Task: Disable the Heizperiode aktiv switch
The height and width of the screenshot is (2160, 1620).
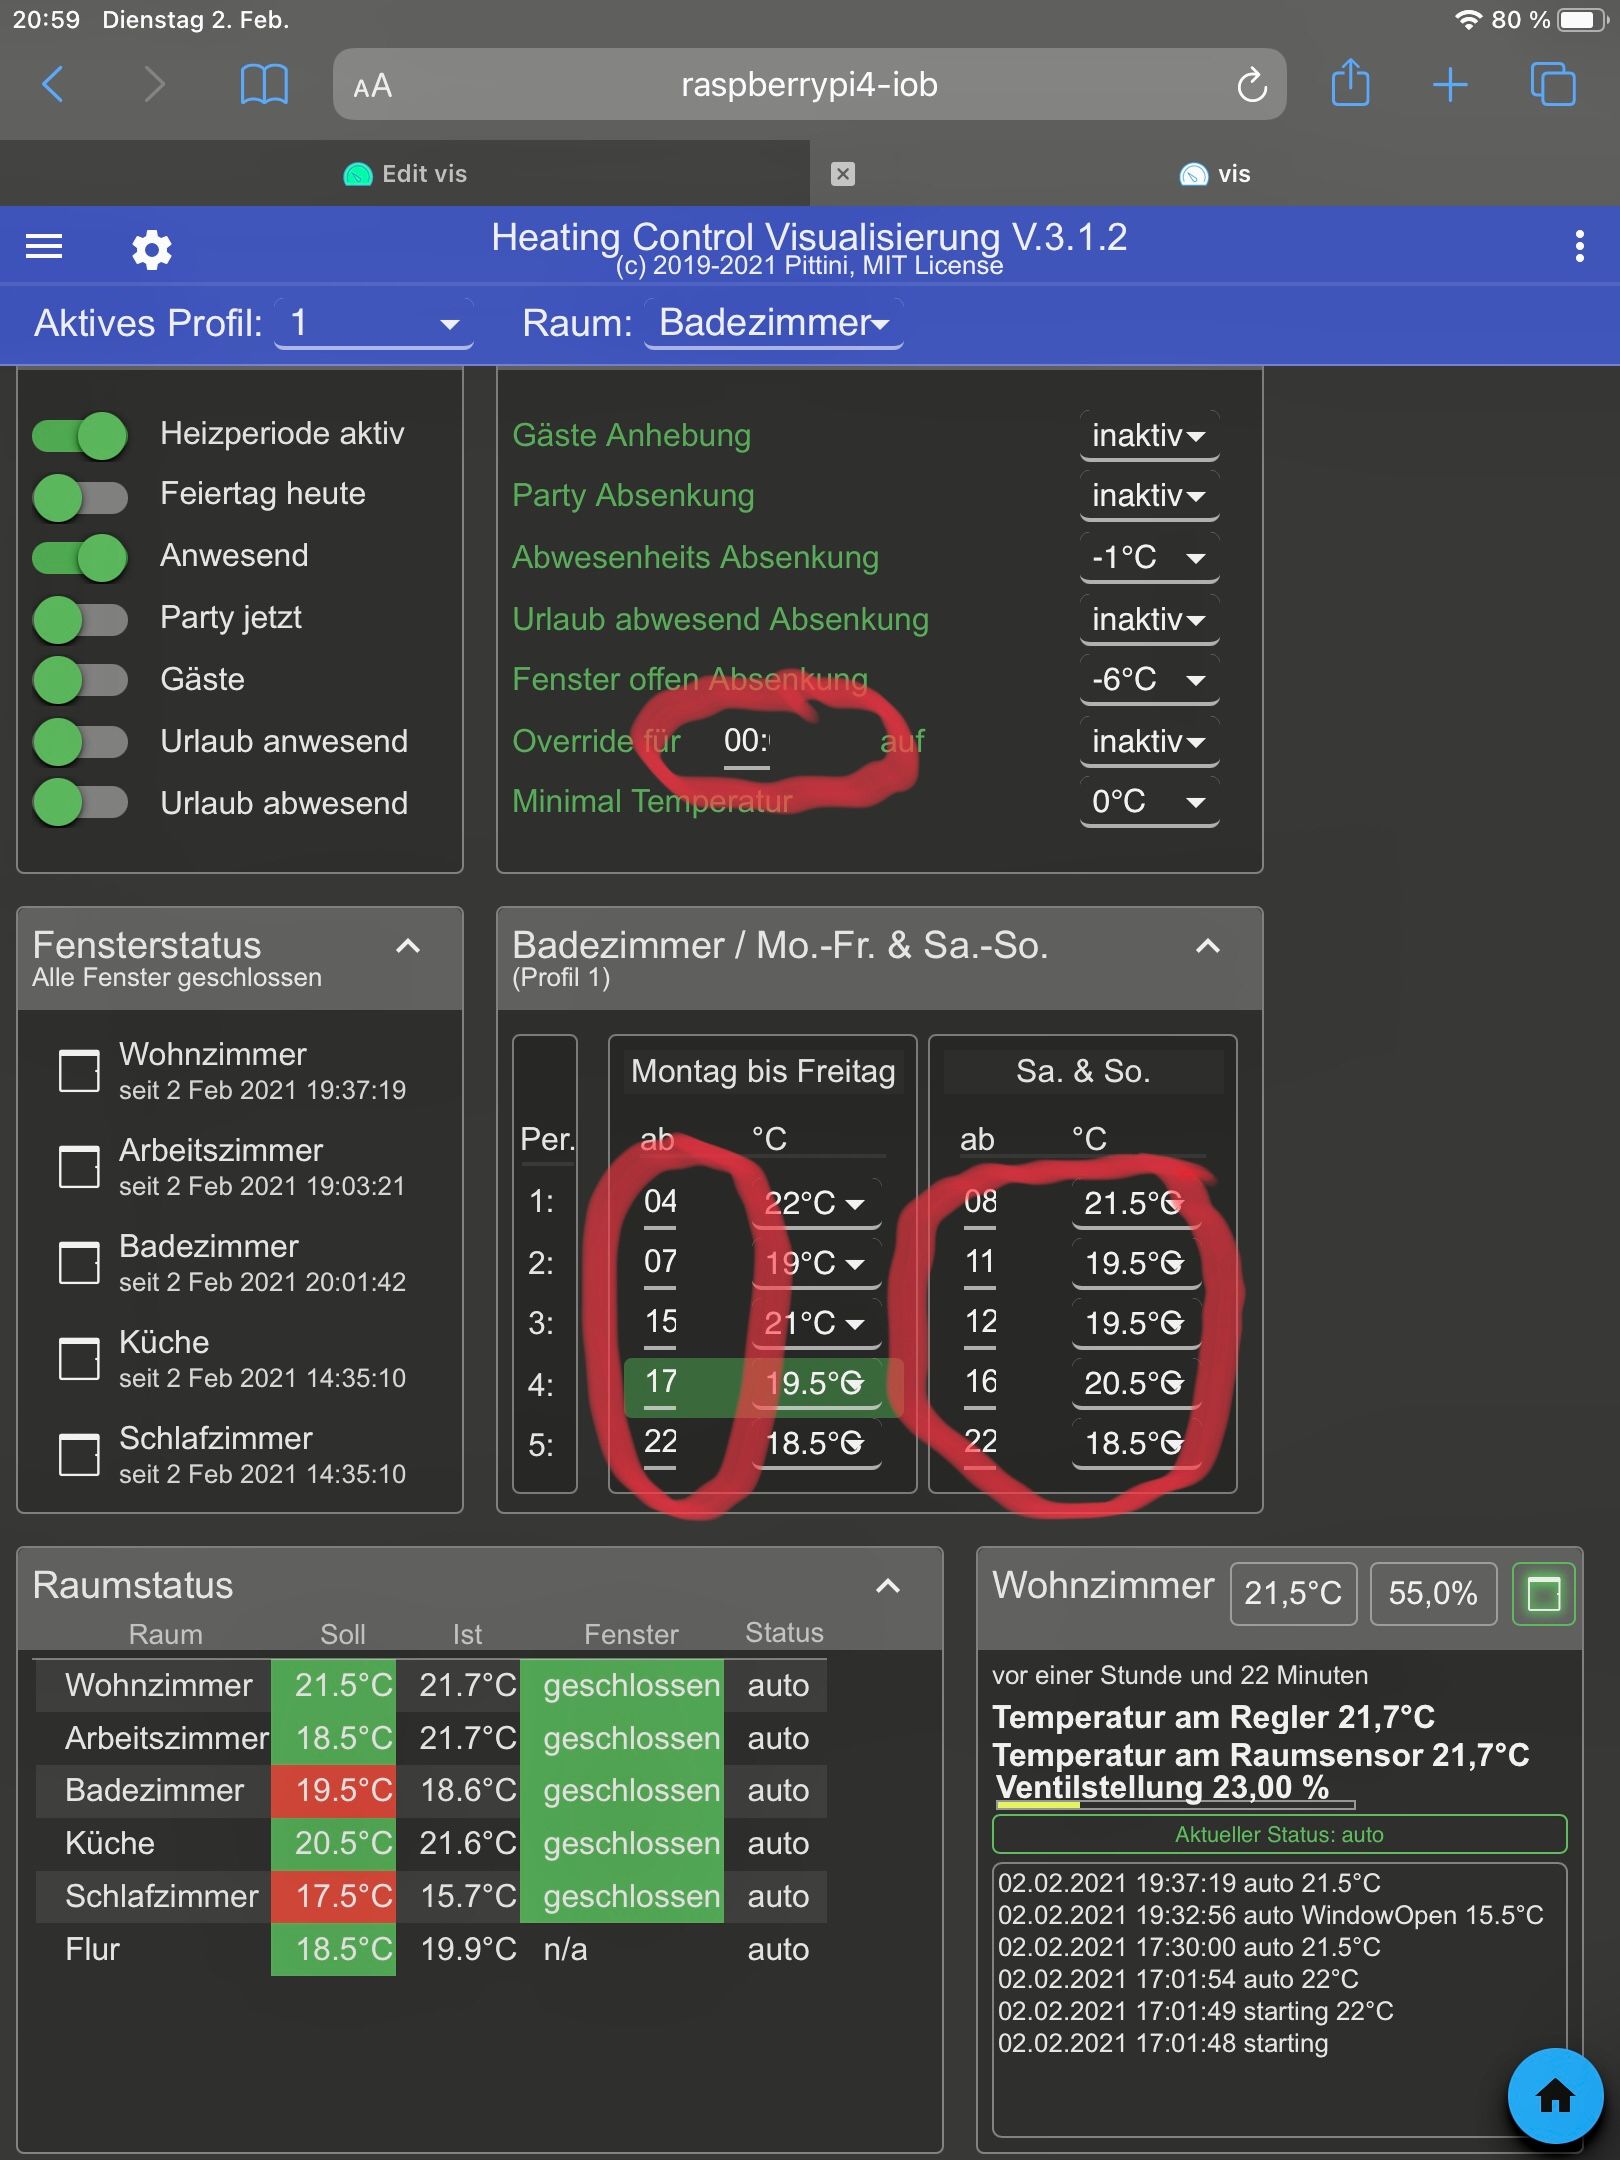Action: pyautogui.click(x=80, y=435)
